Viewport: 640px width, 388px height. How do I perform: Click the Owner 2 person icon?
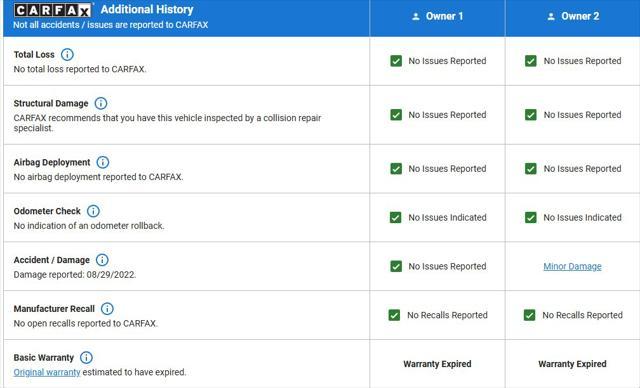click(x=551, y=16)
